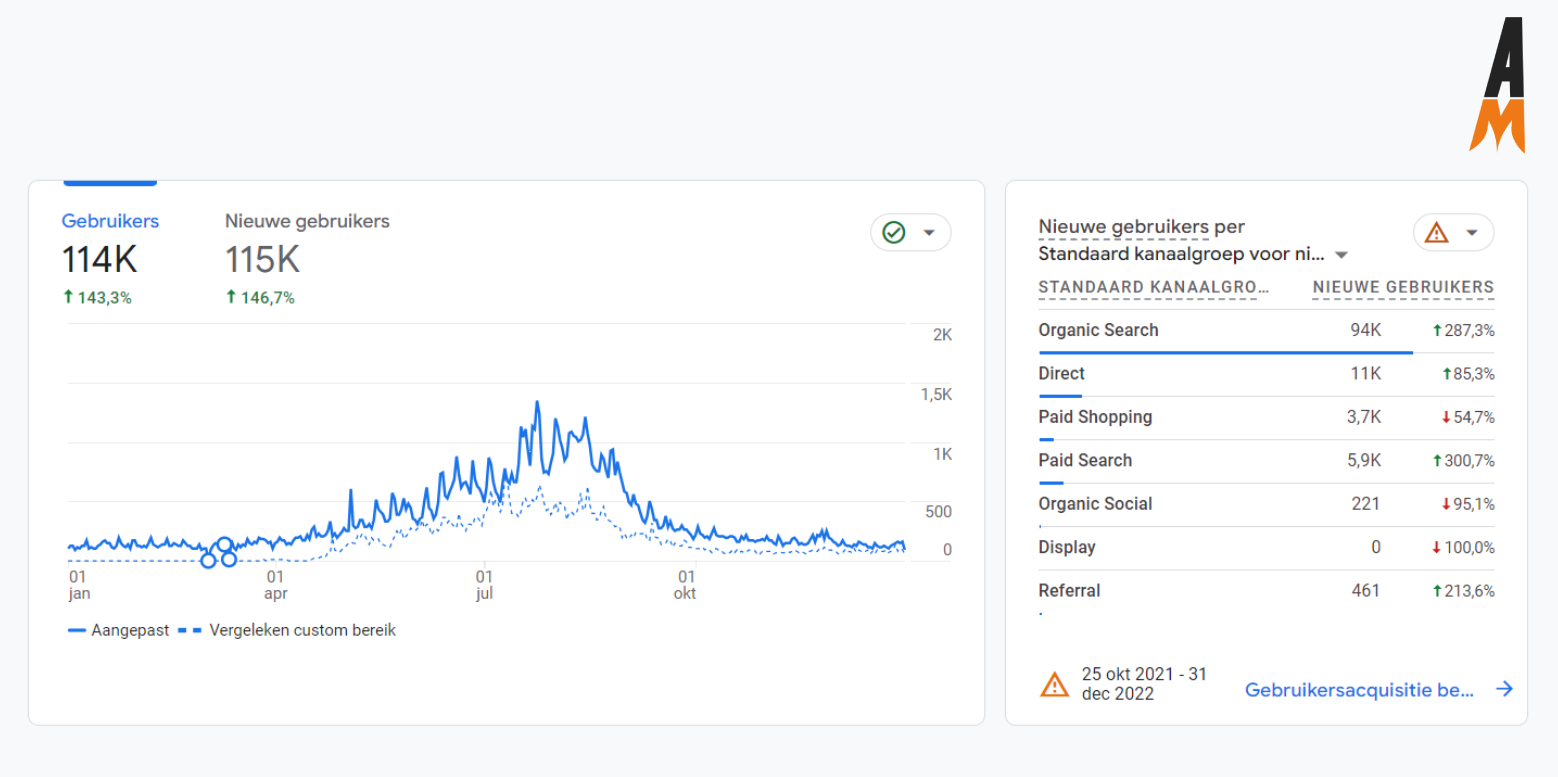
Task: Click the AM logo in top right
Action: click(1497, 85)
